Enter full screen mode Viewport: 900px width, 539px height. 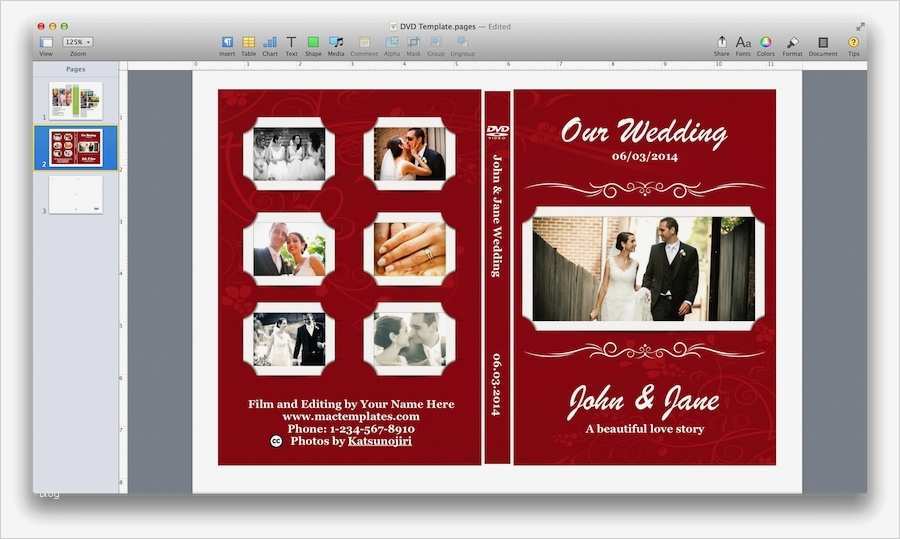pos(860,26)
